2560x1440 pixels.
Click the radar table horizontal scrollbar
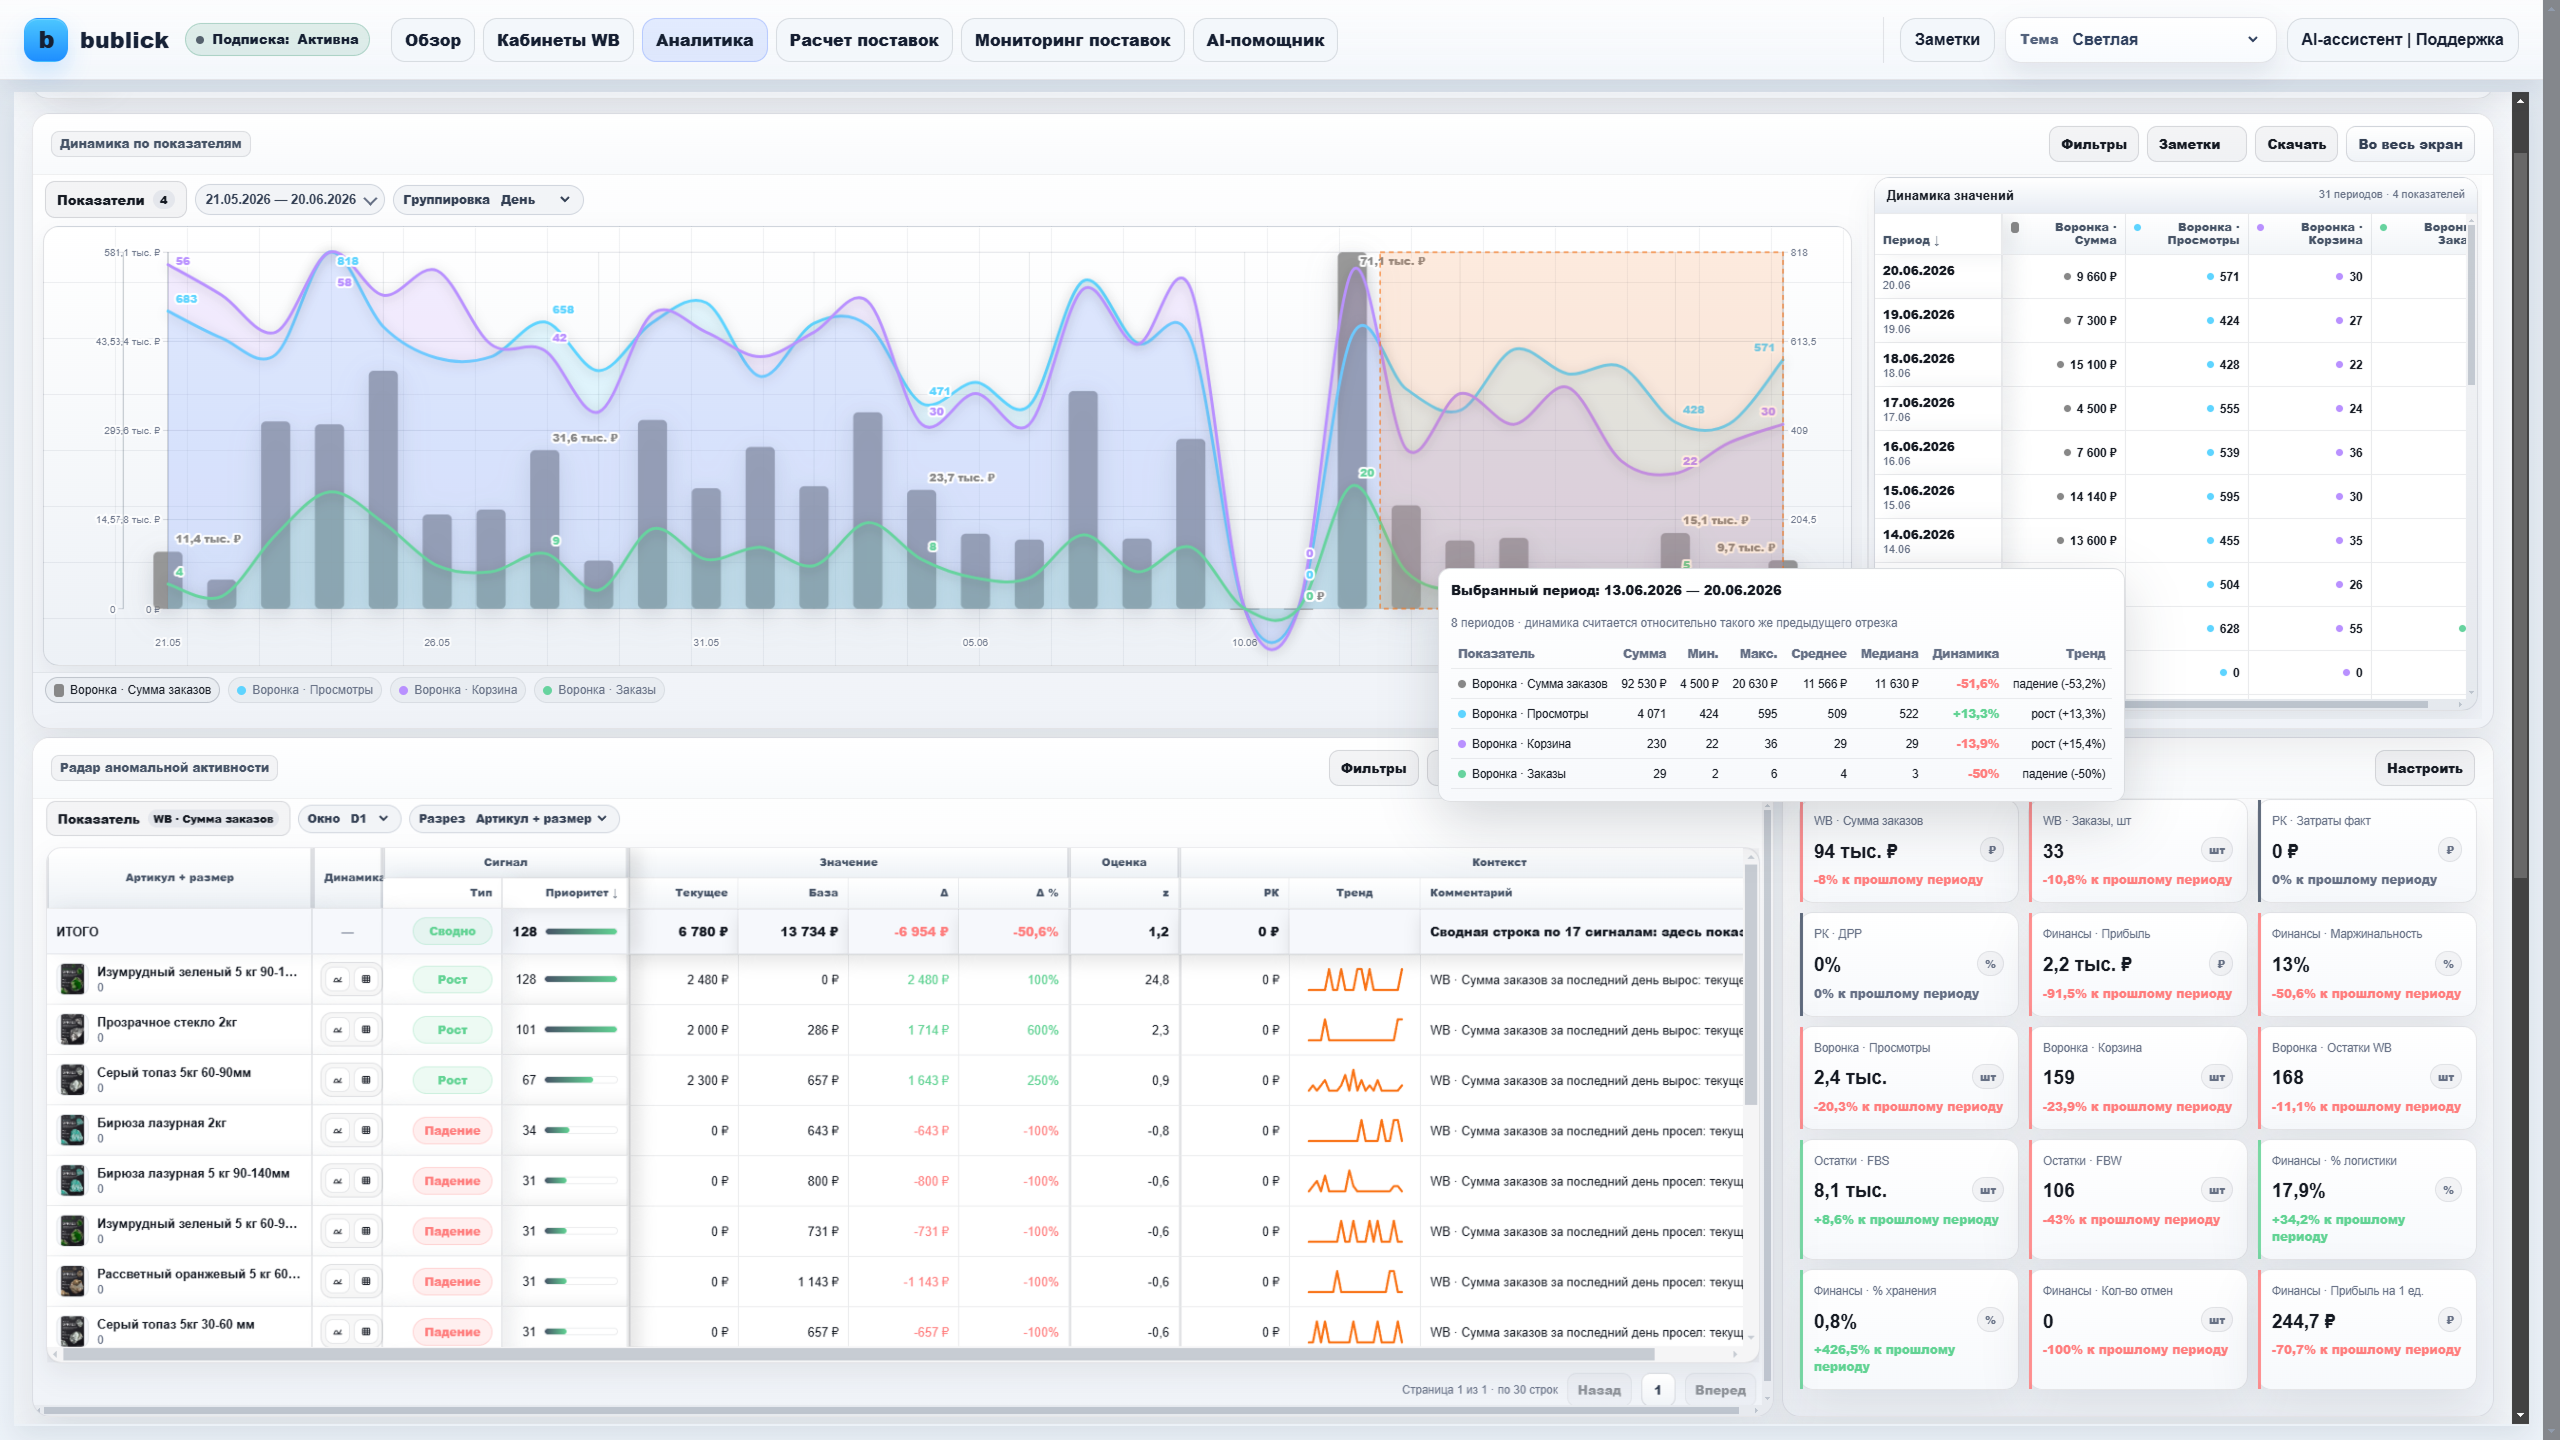click(x=858, y=1354)
